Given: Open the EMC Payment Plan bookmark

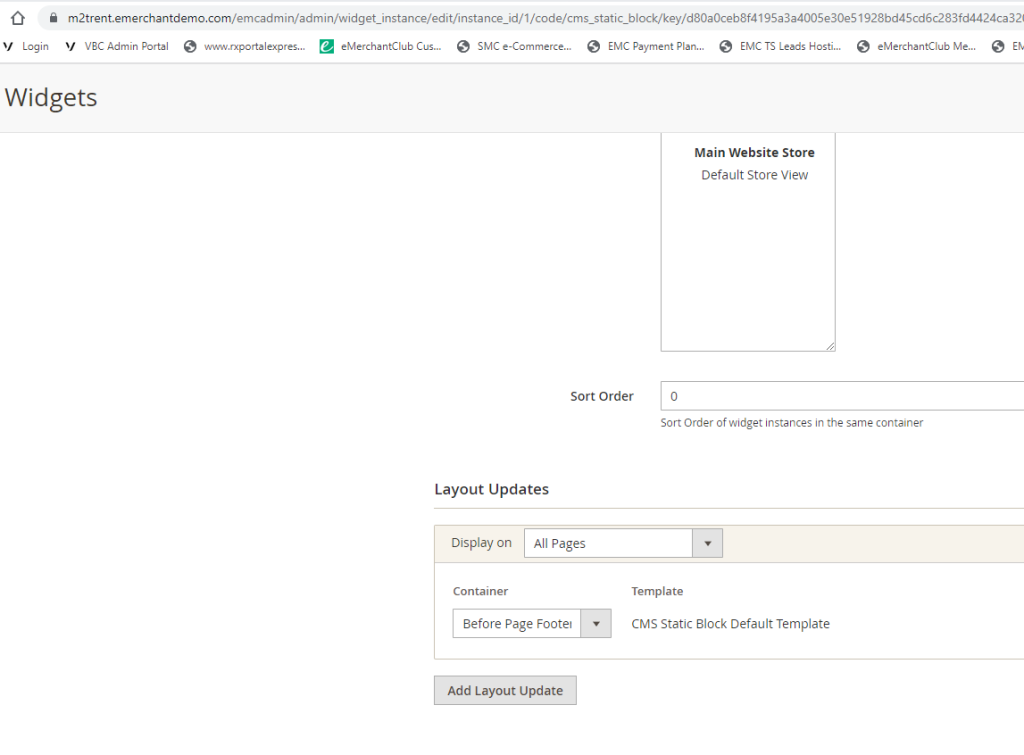Looking at the screenshot, I should pyautogui.click(x=646, y=46).
